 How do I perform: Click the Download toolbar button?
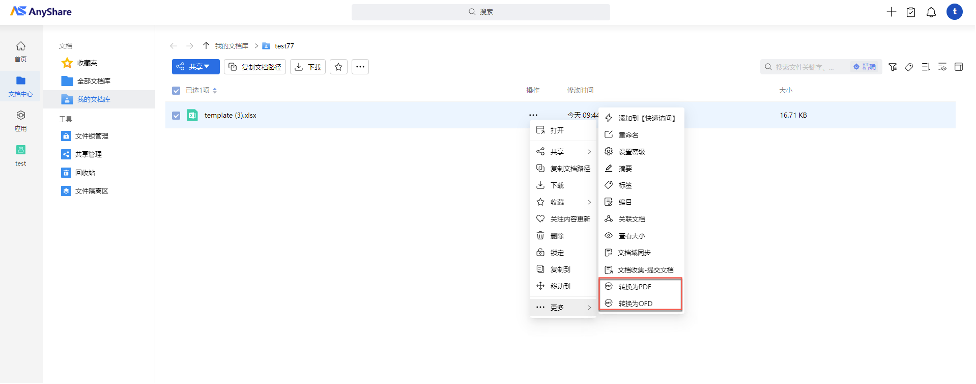[308, 67]
